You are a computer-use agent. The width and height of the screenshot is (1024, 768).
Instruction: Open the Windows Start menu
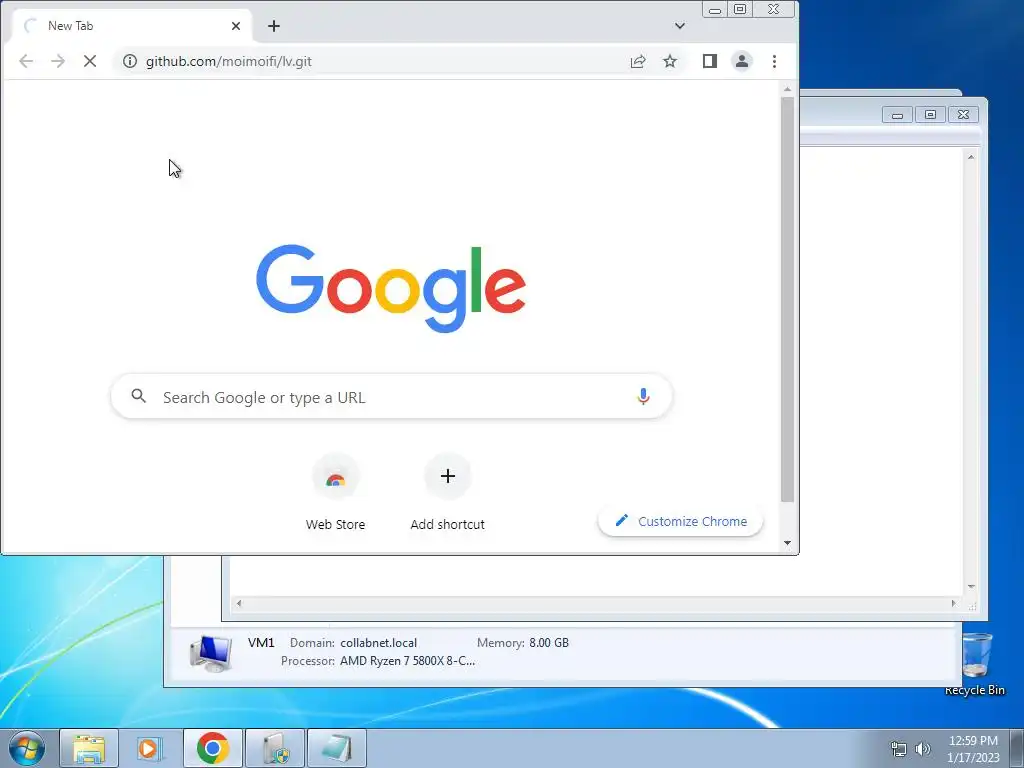[x=27, y=748]
